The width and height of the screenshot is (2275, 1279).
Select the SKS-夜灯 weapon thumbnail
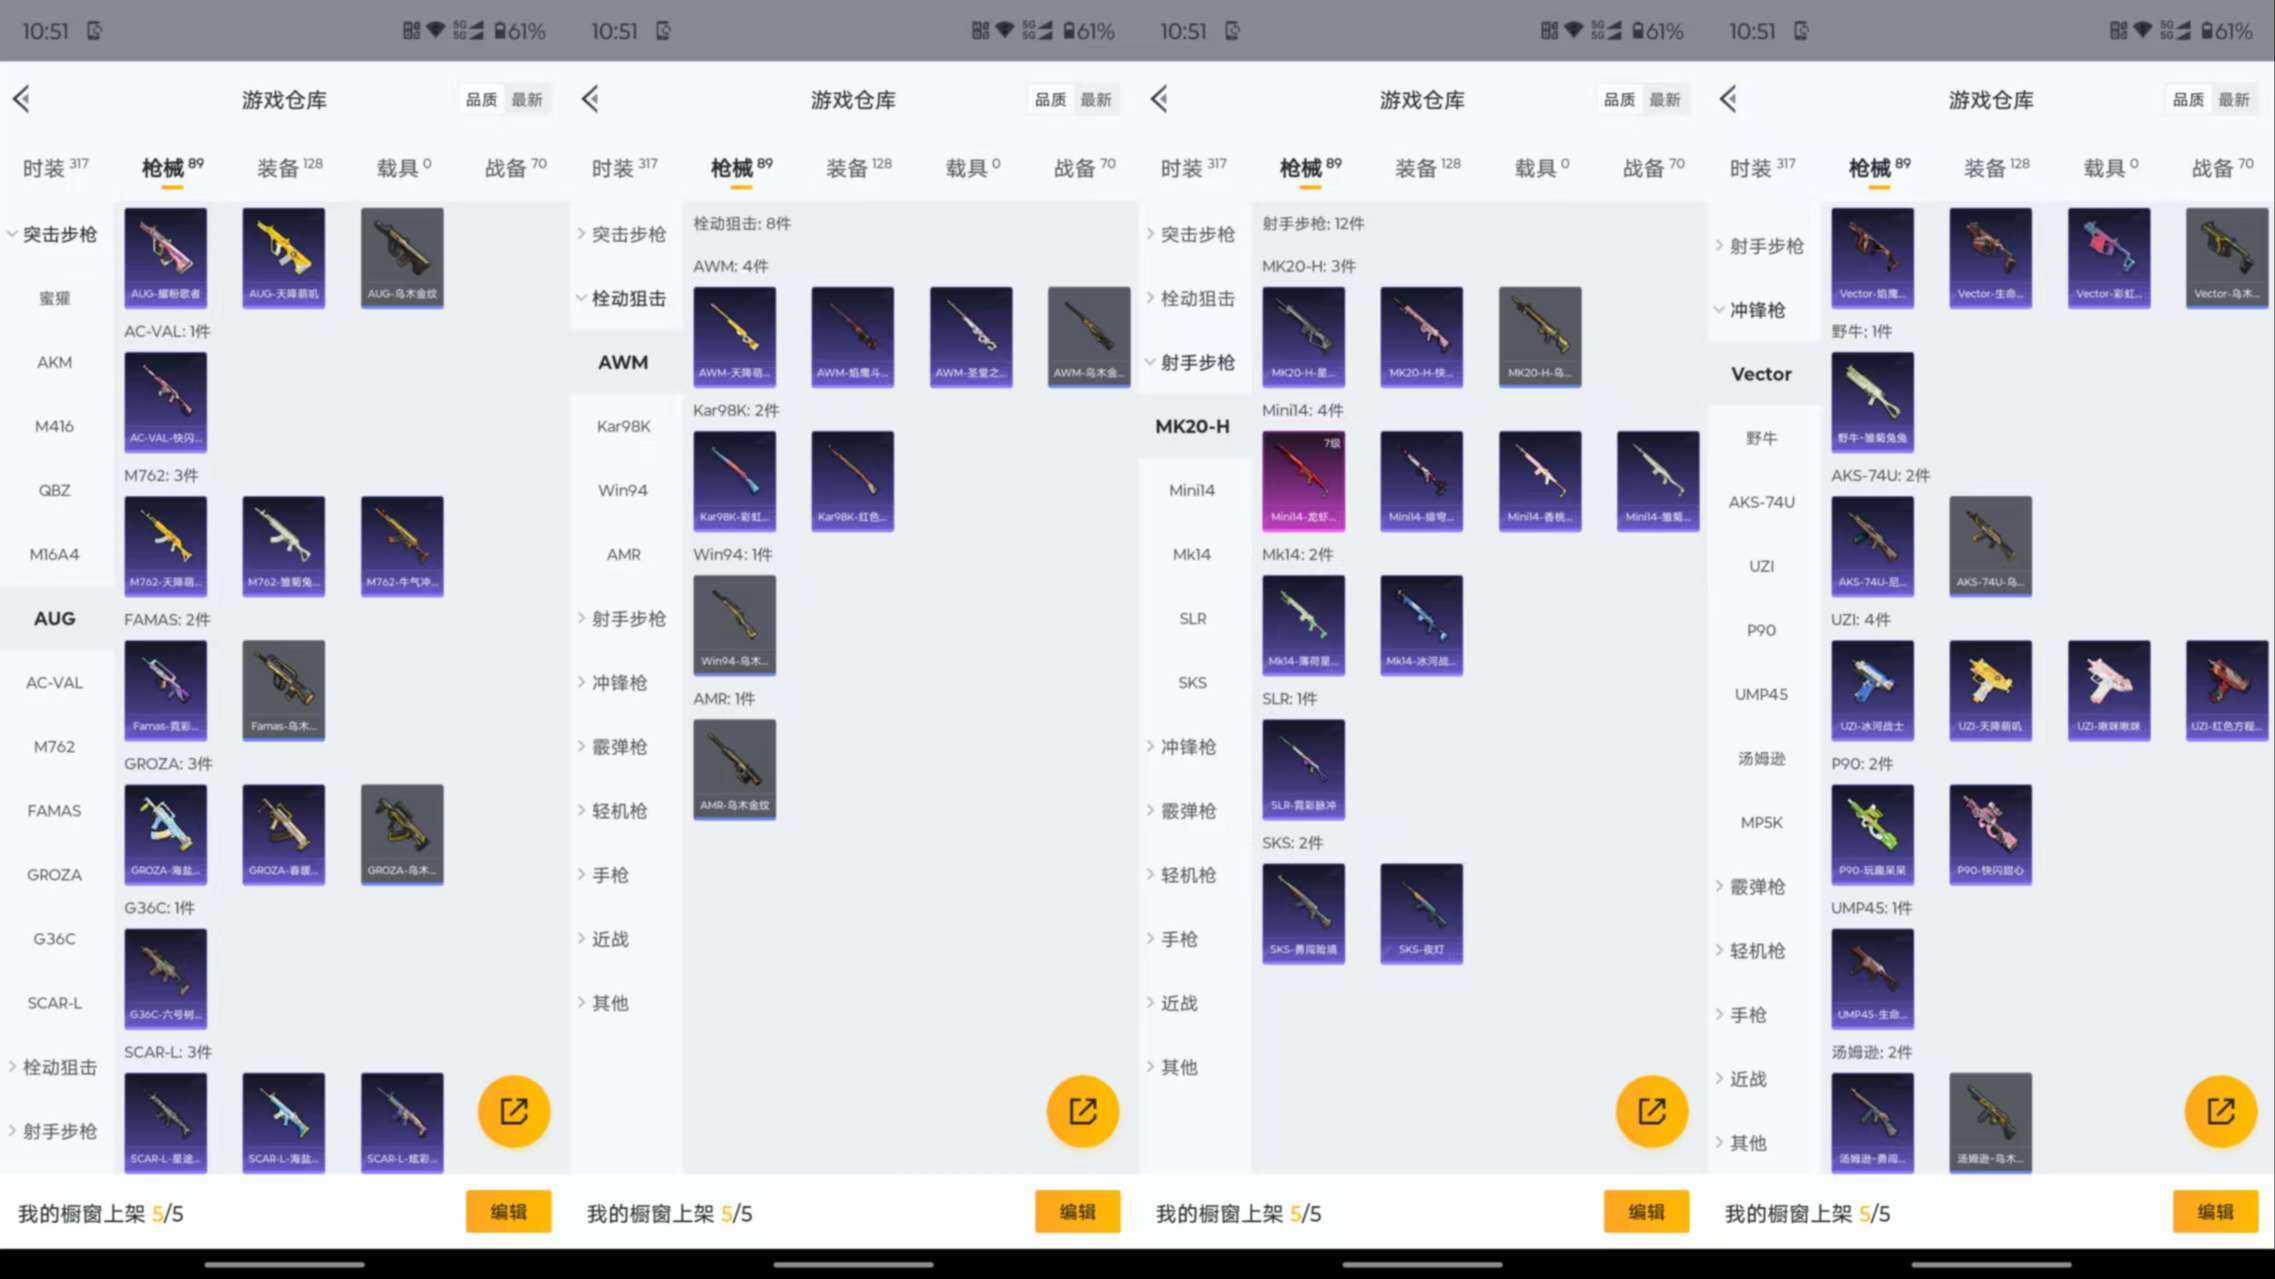click(1421, 912)
